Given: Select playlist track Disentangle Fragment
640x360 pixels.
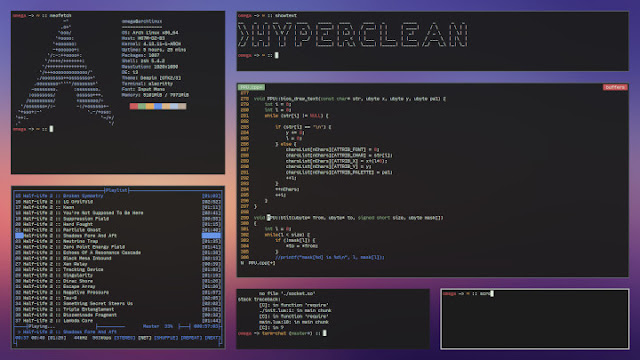Looking at the screenshot, I should [x=118, y=315].
